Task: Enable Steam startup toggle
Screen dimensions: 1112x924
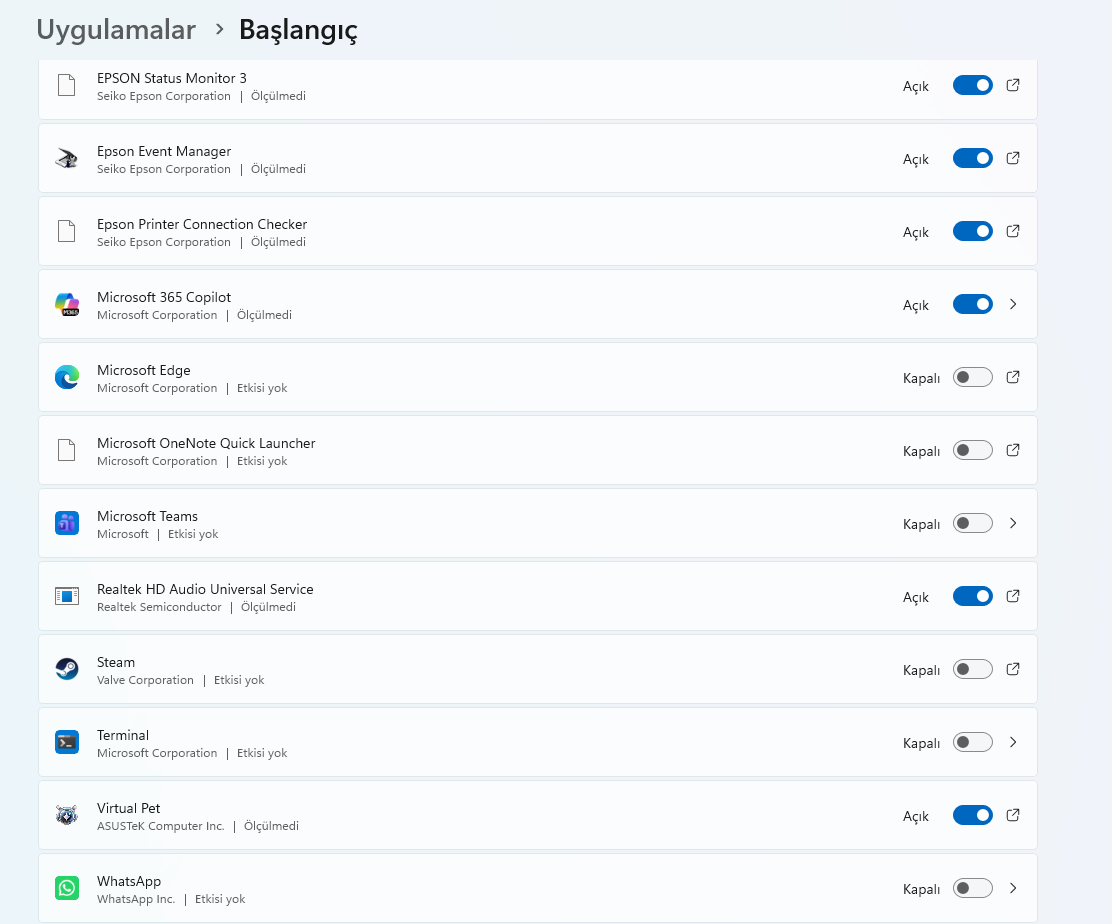Action: coord(972,669)
